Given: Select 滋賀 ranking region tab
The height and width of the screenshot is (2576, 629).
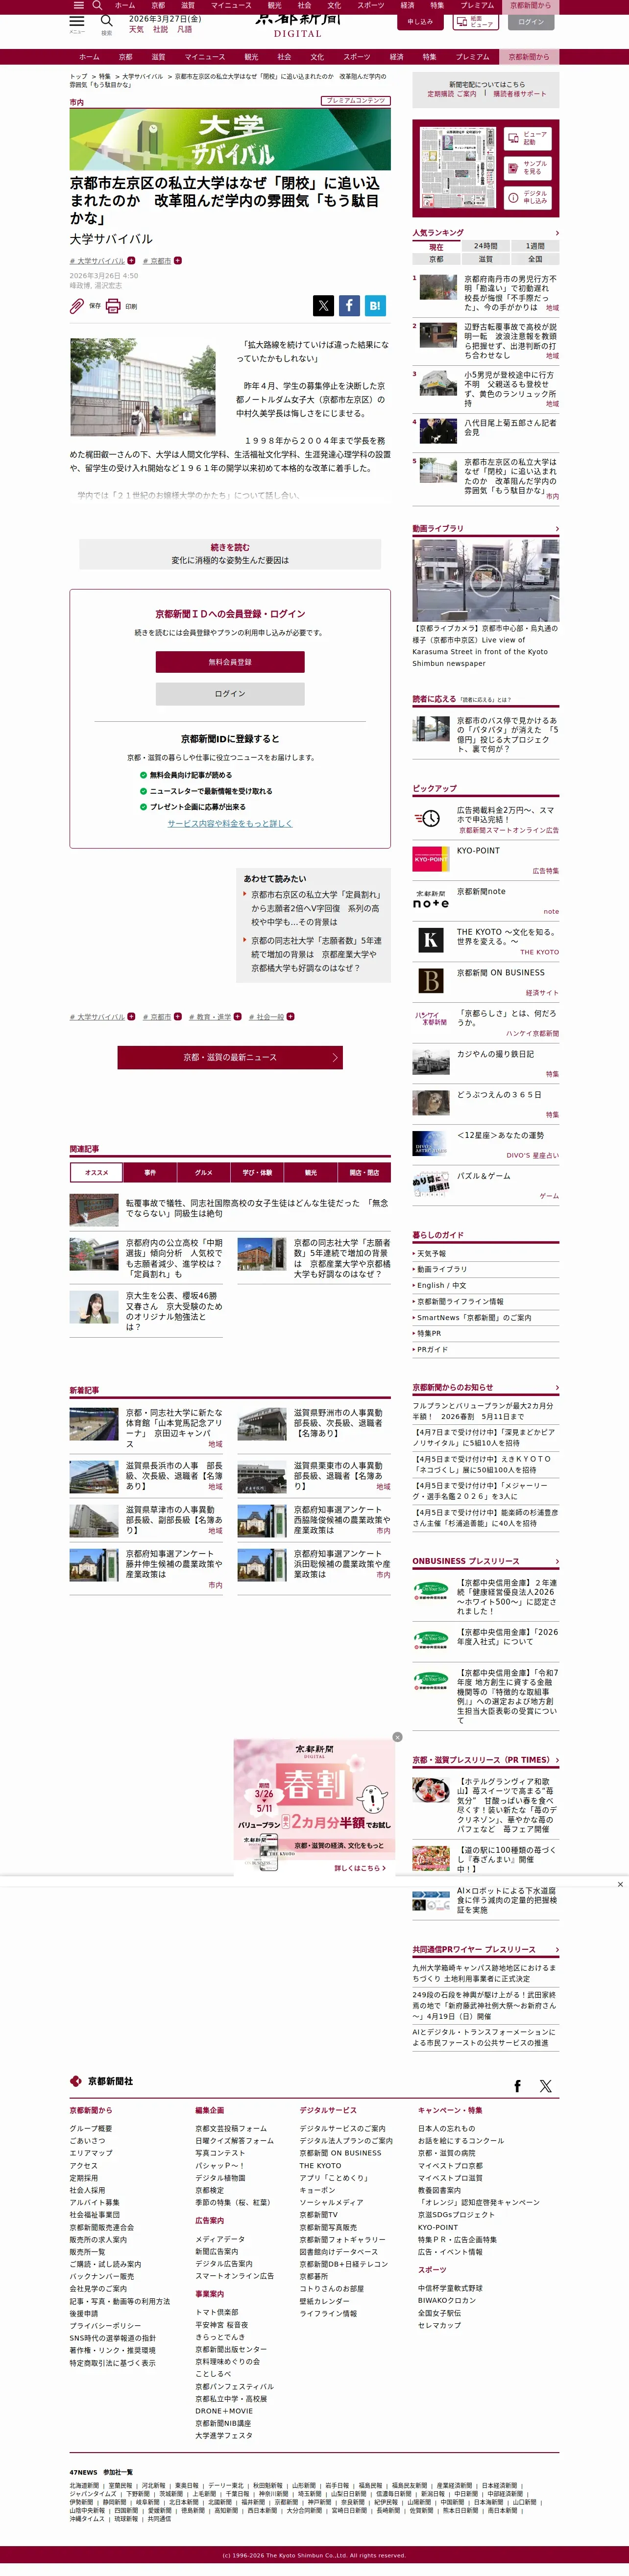Looking at the screenshot, I should 486,259.
